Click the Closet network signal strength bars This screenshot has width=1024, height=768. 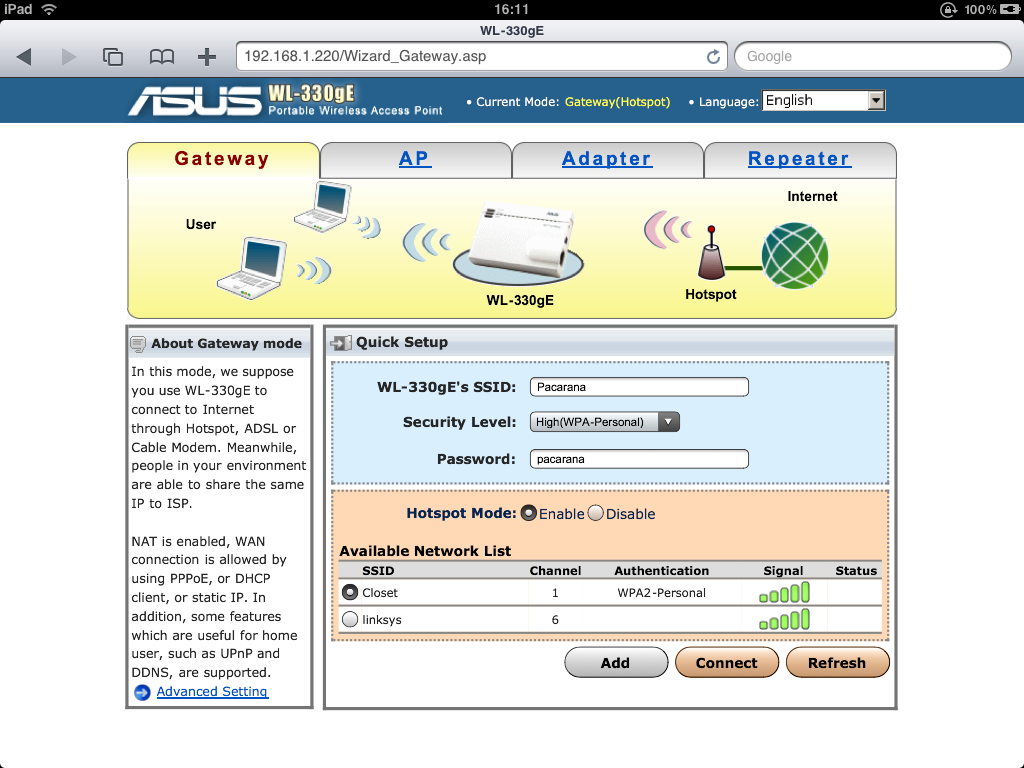point(784,592)
